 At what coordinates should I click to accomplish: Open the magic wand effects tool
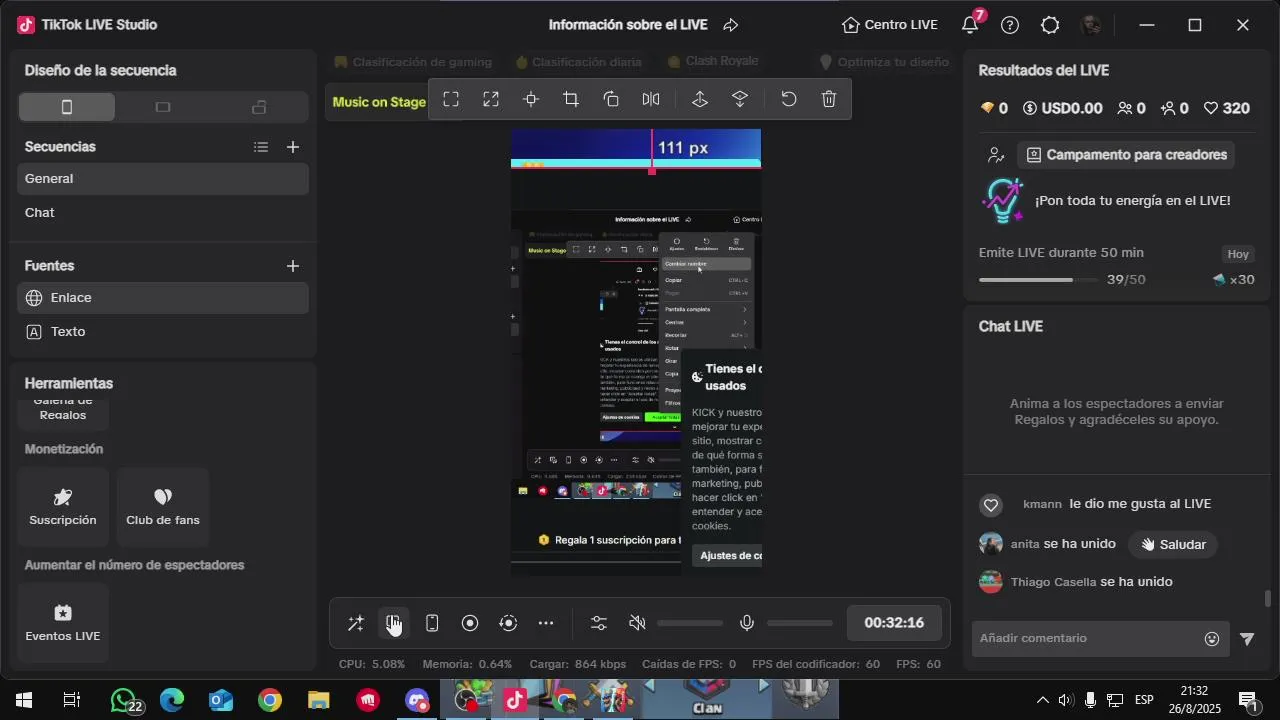tap(356, 623)
